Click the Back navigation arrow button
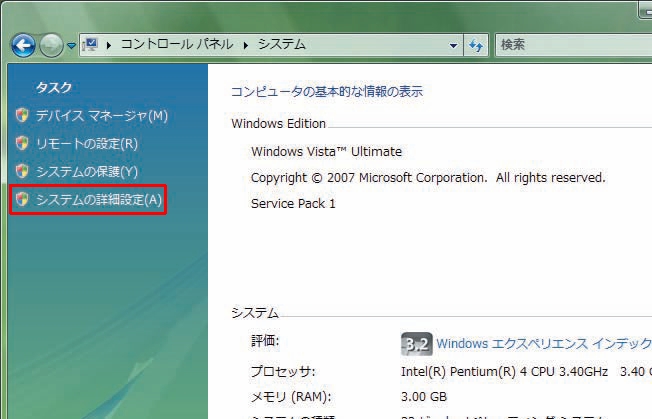The width and height of the screenshot is (652, 419). [x=23, y=45]
